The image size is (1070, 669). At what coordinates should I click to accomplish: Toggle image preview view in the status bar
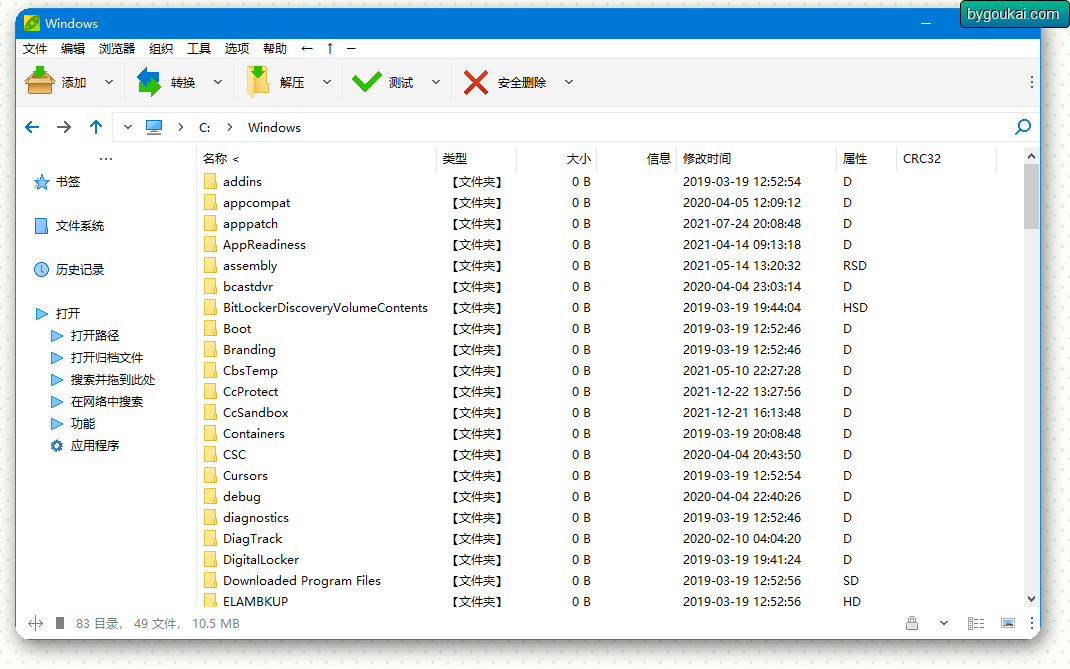[x=1008, y=623]
